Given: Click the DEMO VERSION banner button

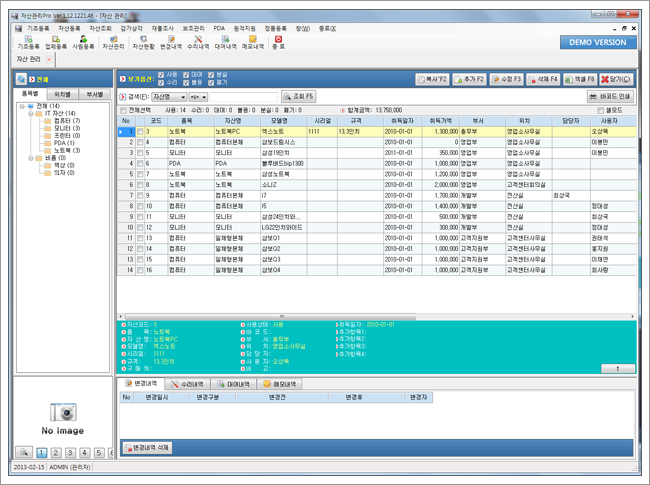Looking at the screenshot, I should (x=598, y=42).
